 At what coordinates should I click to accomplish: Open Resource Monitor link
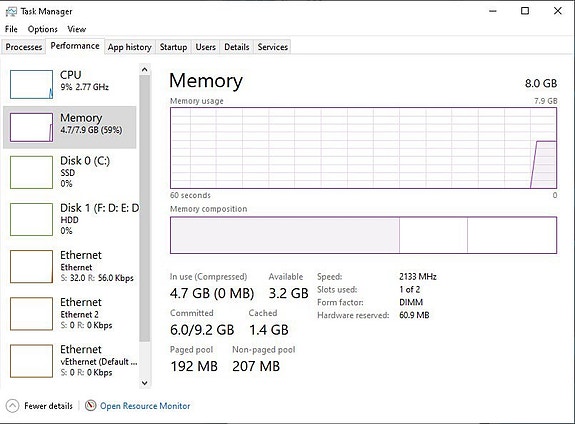pos(145,406)
